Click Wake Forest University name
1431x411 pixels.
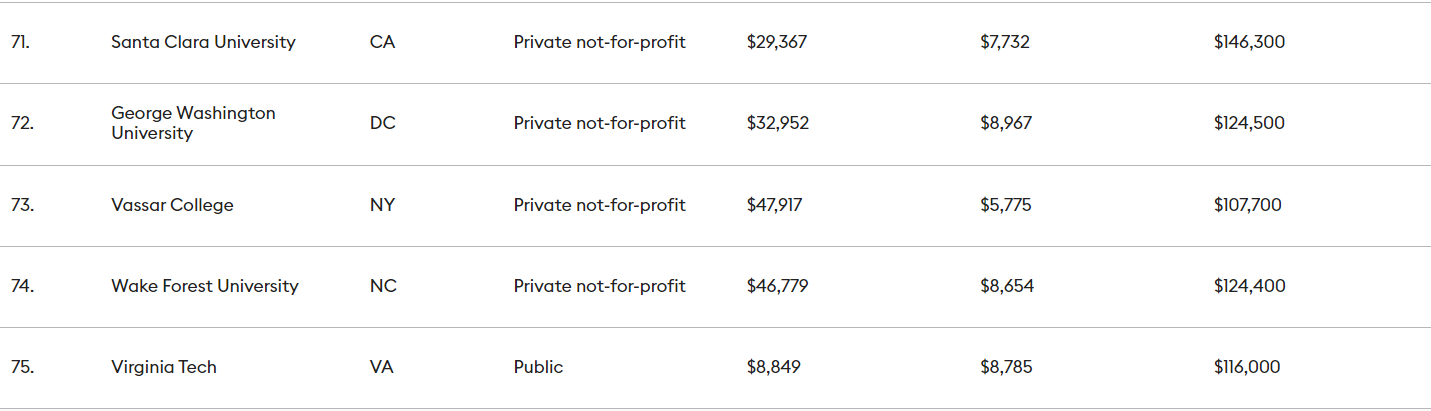204,286
